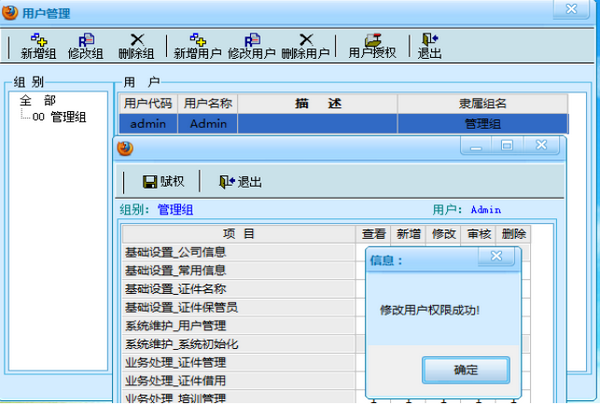600x405 pixels.
Task: Click the Admin user label in permission window
Action: tap(486, 210)
